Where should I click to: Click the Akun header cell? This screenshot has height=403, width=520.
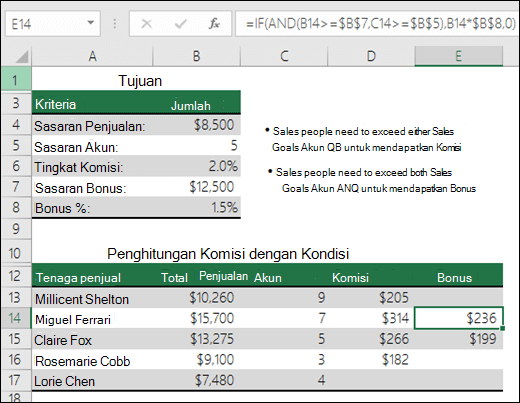point(284,276)
